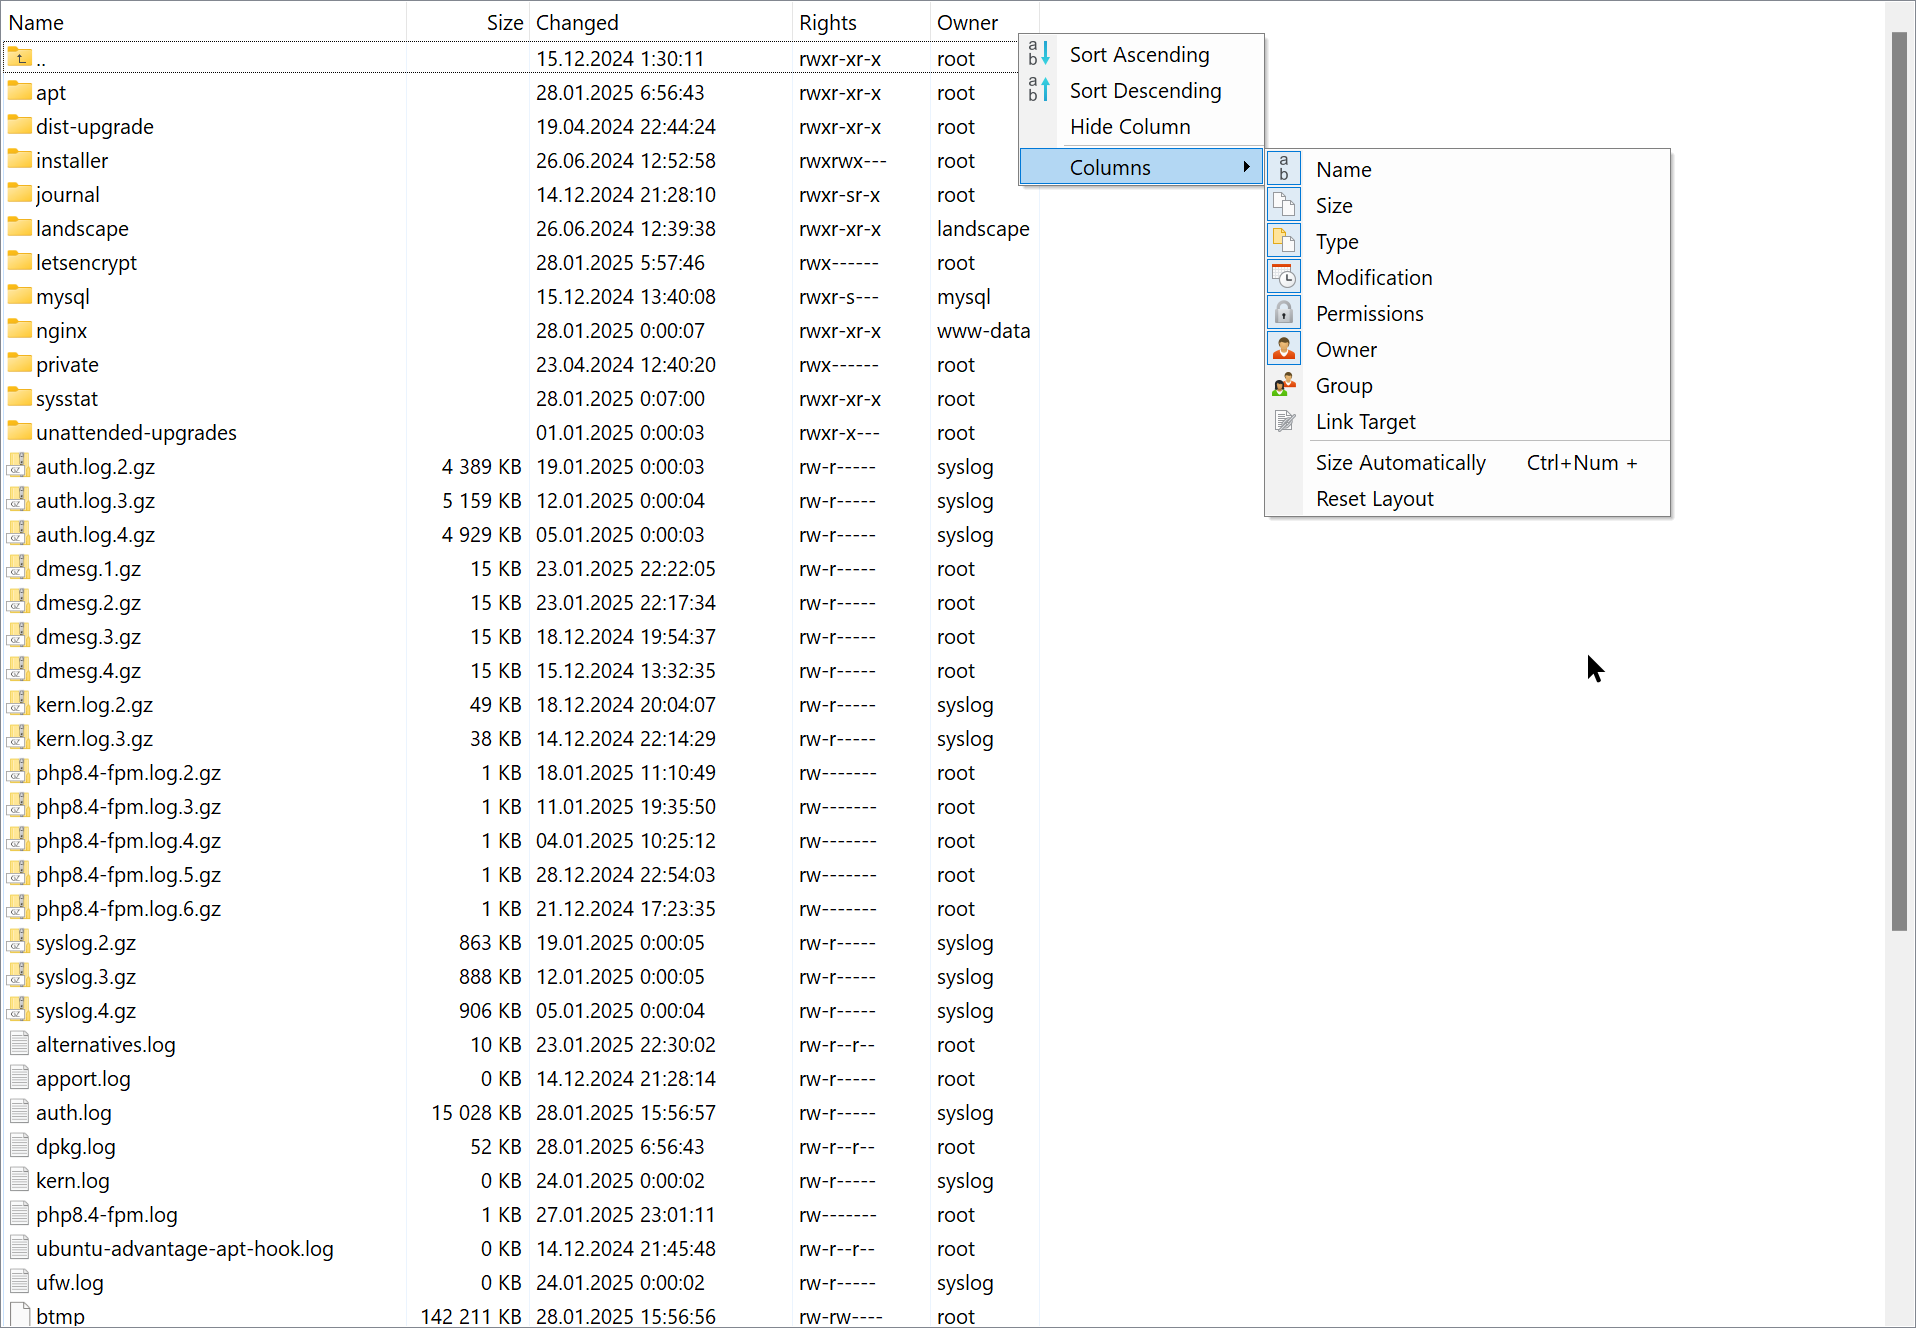Viewport: 1916px width, 1328px height.
Task: Select the nginx folder
Action: tap(61, 331)
